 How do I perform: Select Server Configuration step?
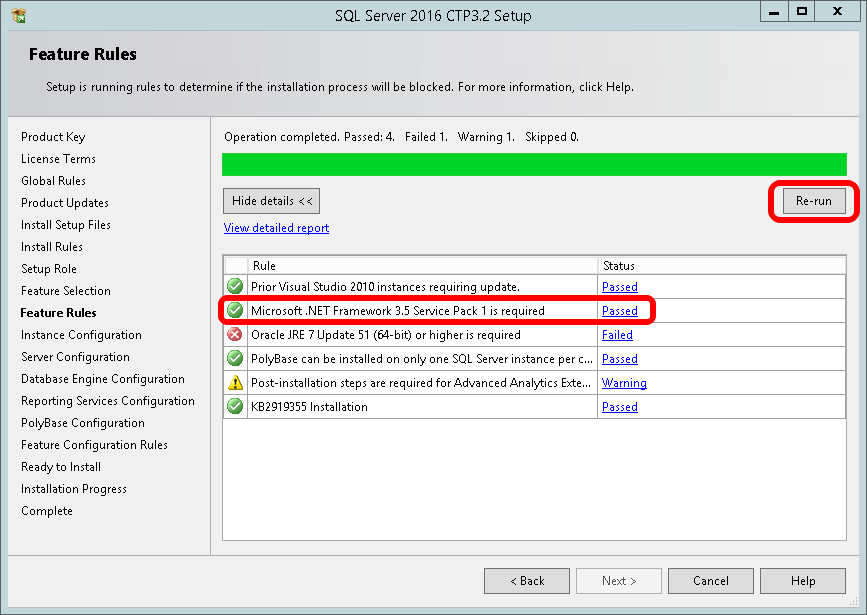coord(75,357)
